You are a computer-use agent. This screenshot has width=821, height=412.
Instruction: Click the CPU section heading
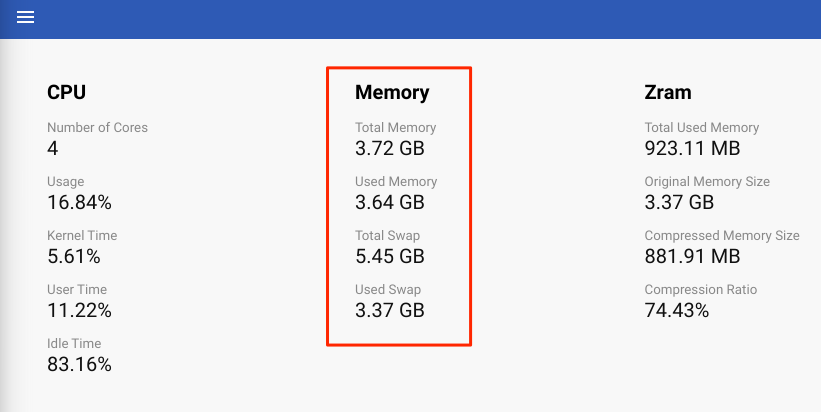coord(66,93)
